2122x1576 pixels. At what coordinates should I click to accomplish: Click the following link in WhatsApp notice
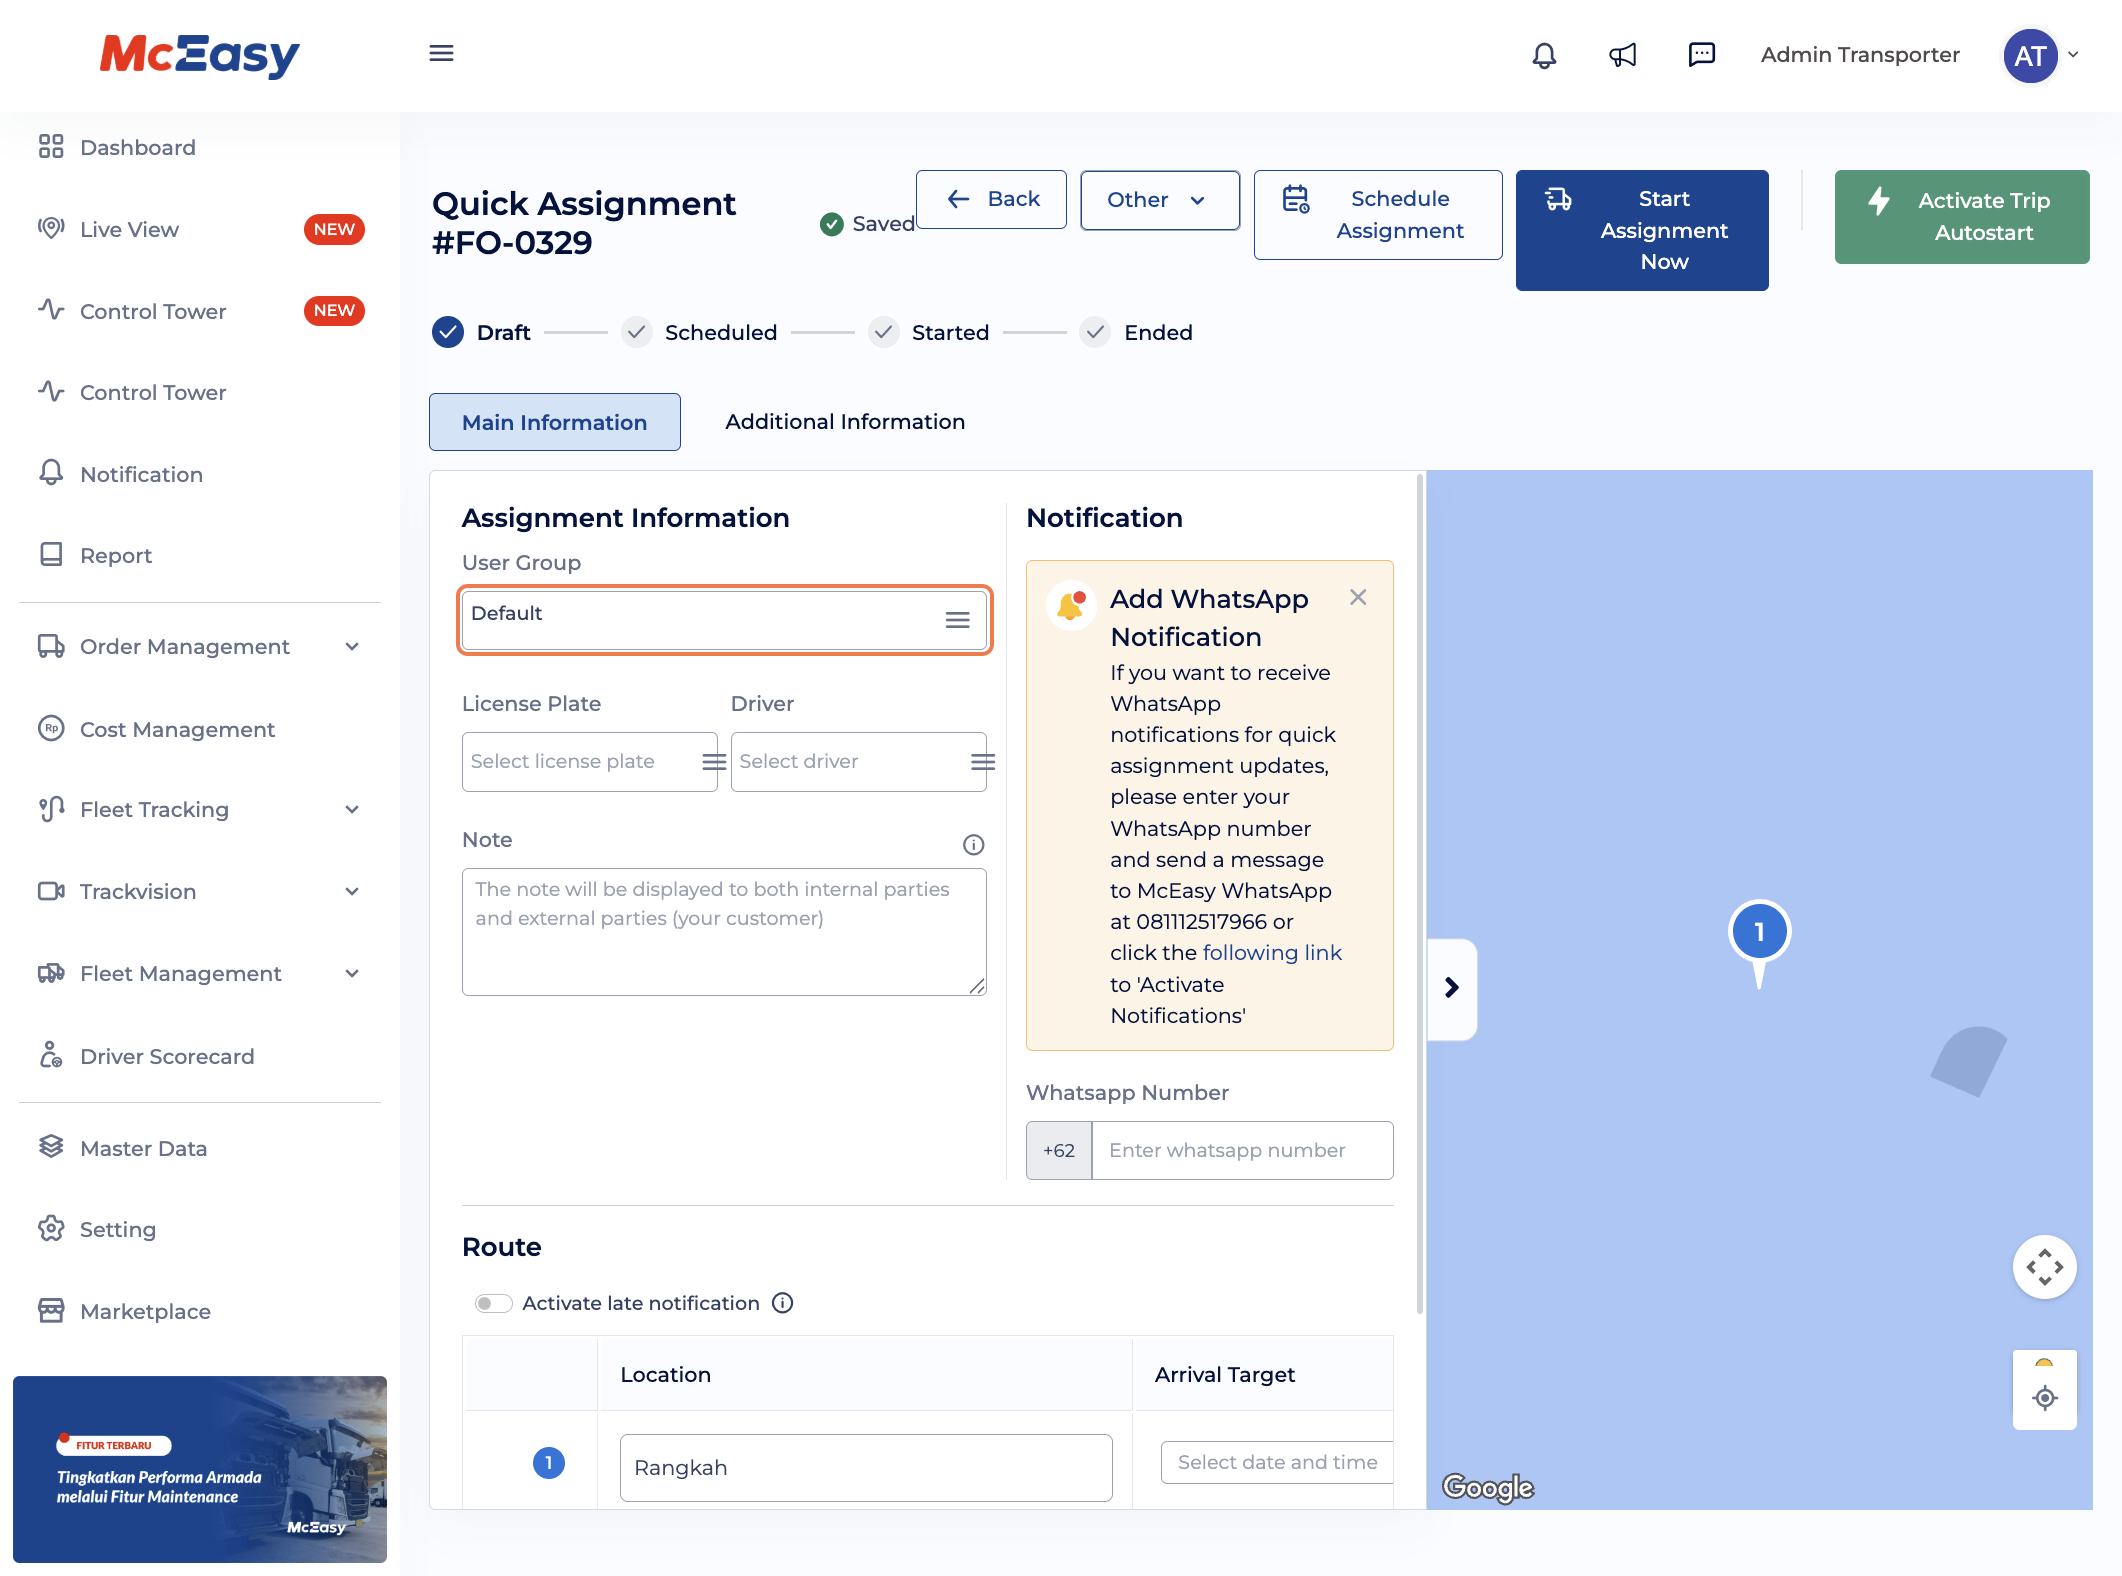[1272, 953]
